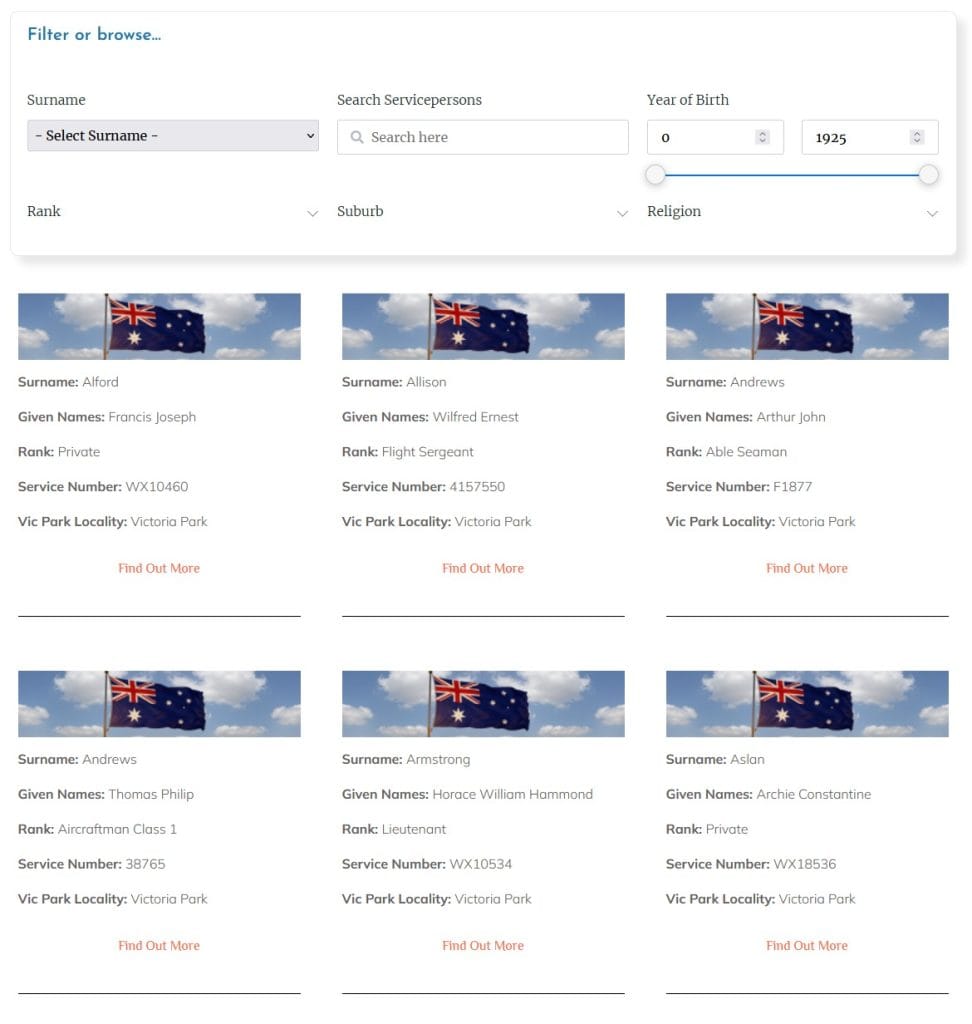Click 'Given Names: Francis Joseph' text
972x1024 pixels.
(x=106, y=417)
